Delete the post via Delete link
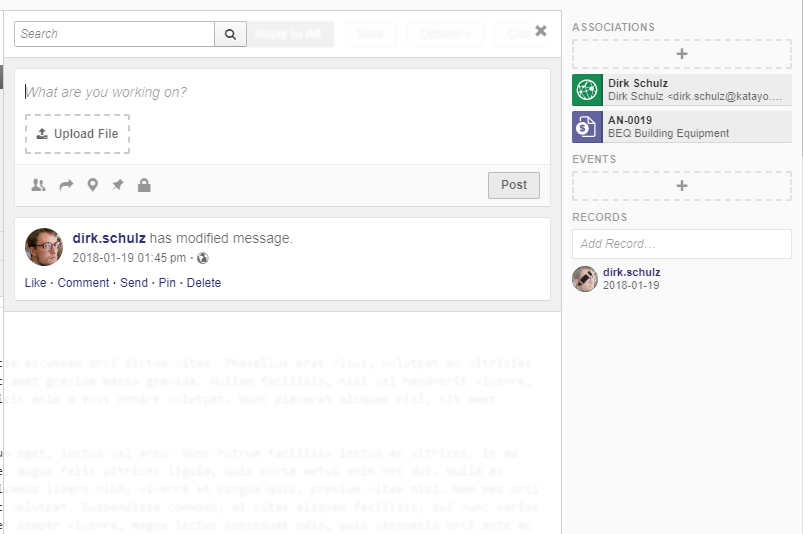The image size is (803, 534). click(x=203, y=283)
